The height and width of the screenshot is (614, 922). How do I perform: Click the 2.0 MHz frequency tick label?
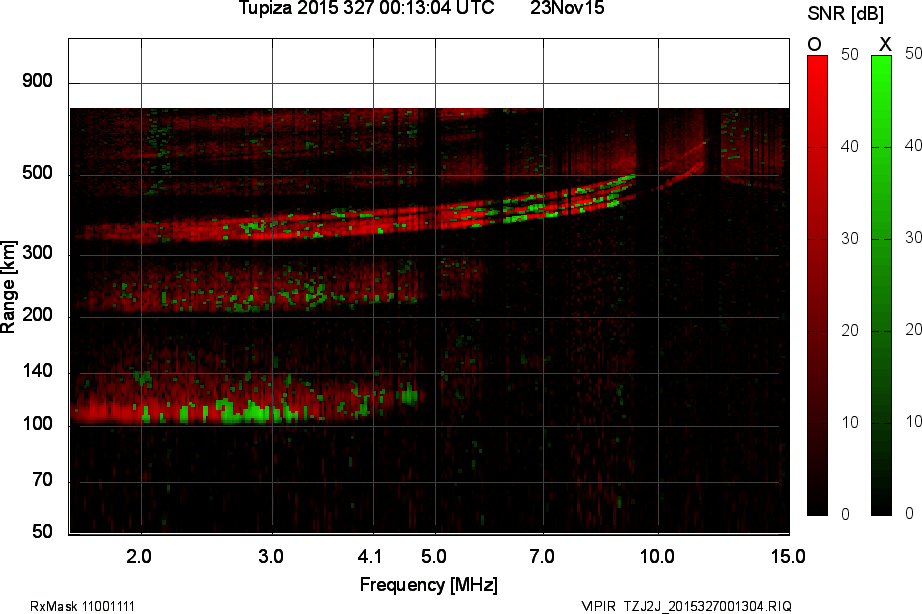(139, 556)
